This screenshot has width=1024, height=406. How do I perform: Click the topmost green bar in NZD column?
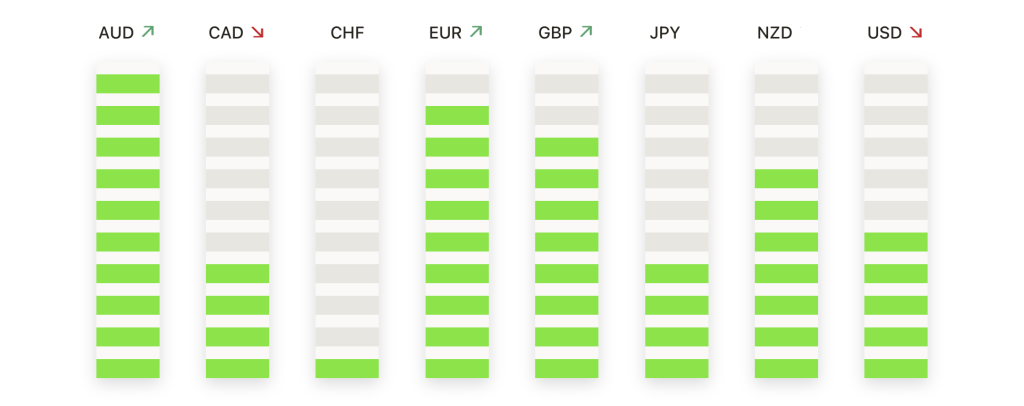pyautogui.click(x=786, y=179)
